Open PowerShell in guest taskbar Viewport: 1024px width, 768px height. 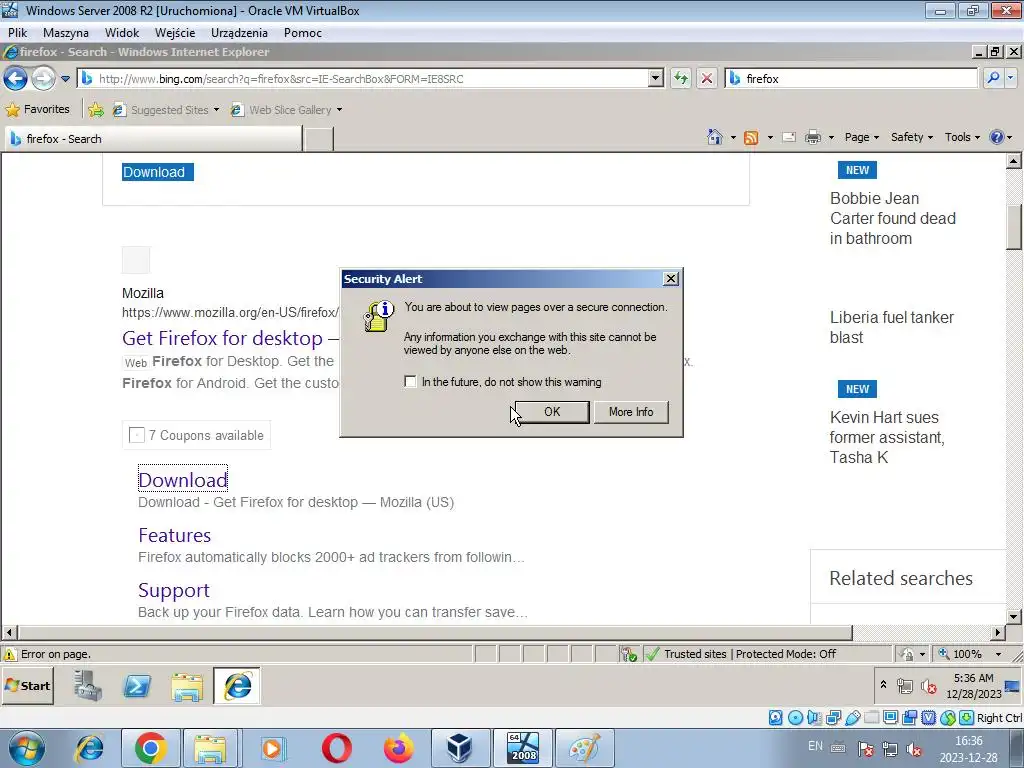[137, 686]
